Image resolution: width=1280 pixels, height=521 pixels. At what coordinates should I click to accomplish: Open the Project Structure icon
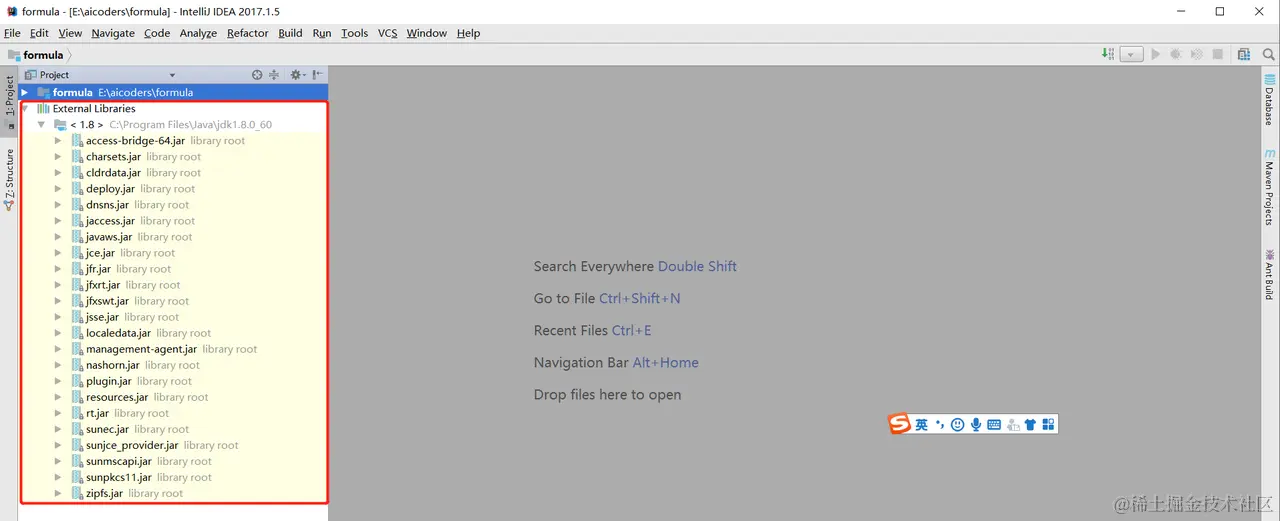tap(1243, 55)
